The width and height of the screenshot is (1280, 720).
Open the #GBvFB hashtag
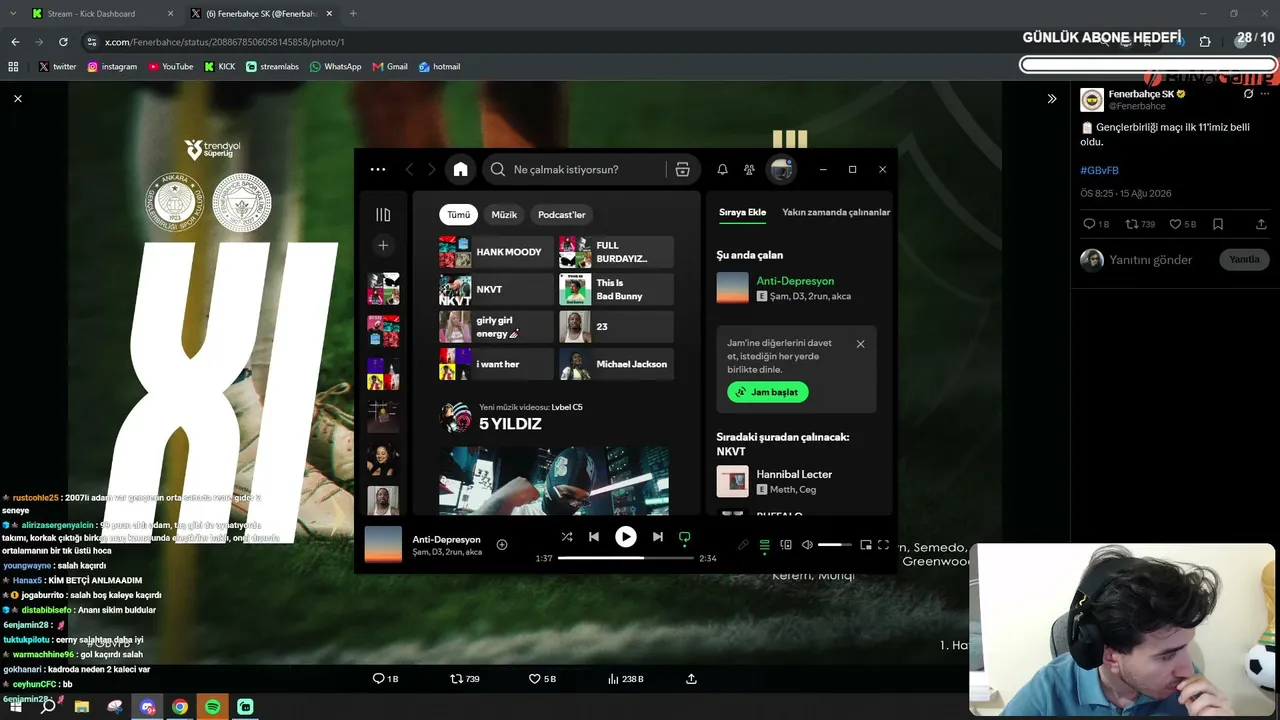pyautogui.click(x=1100, y=171)
